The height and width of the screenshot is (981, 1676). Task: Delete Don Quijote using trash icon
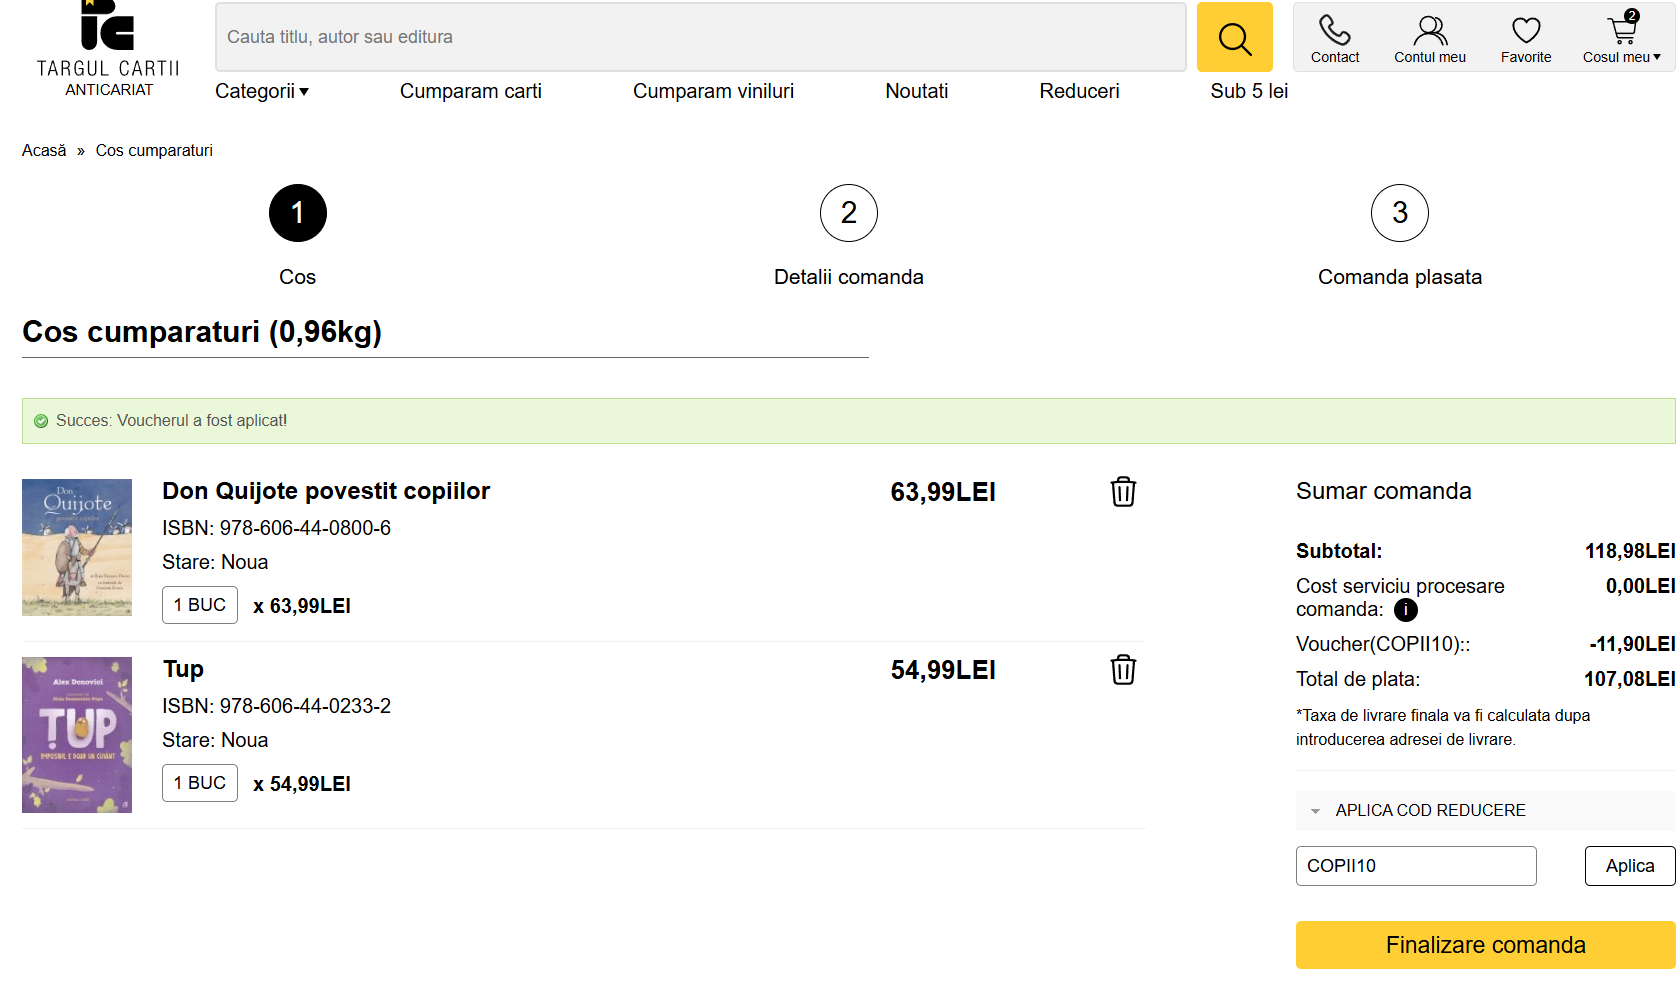[x=1123, y=492]
